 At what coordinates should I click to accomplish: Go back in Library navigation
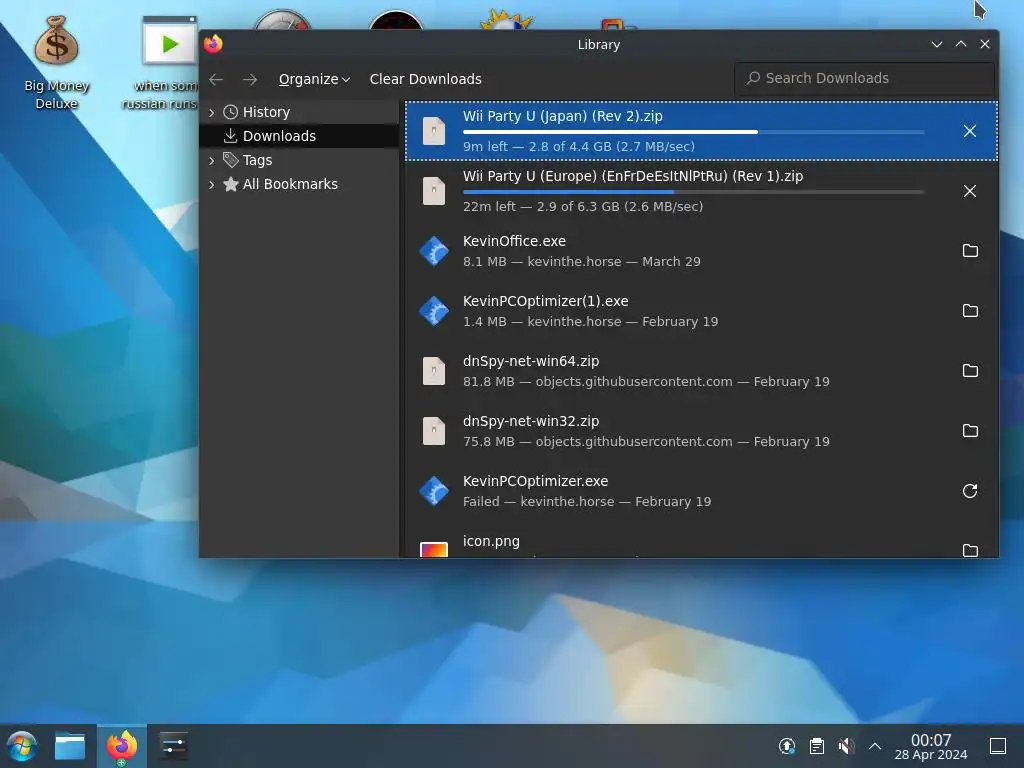point(216,79)
